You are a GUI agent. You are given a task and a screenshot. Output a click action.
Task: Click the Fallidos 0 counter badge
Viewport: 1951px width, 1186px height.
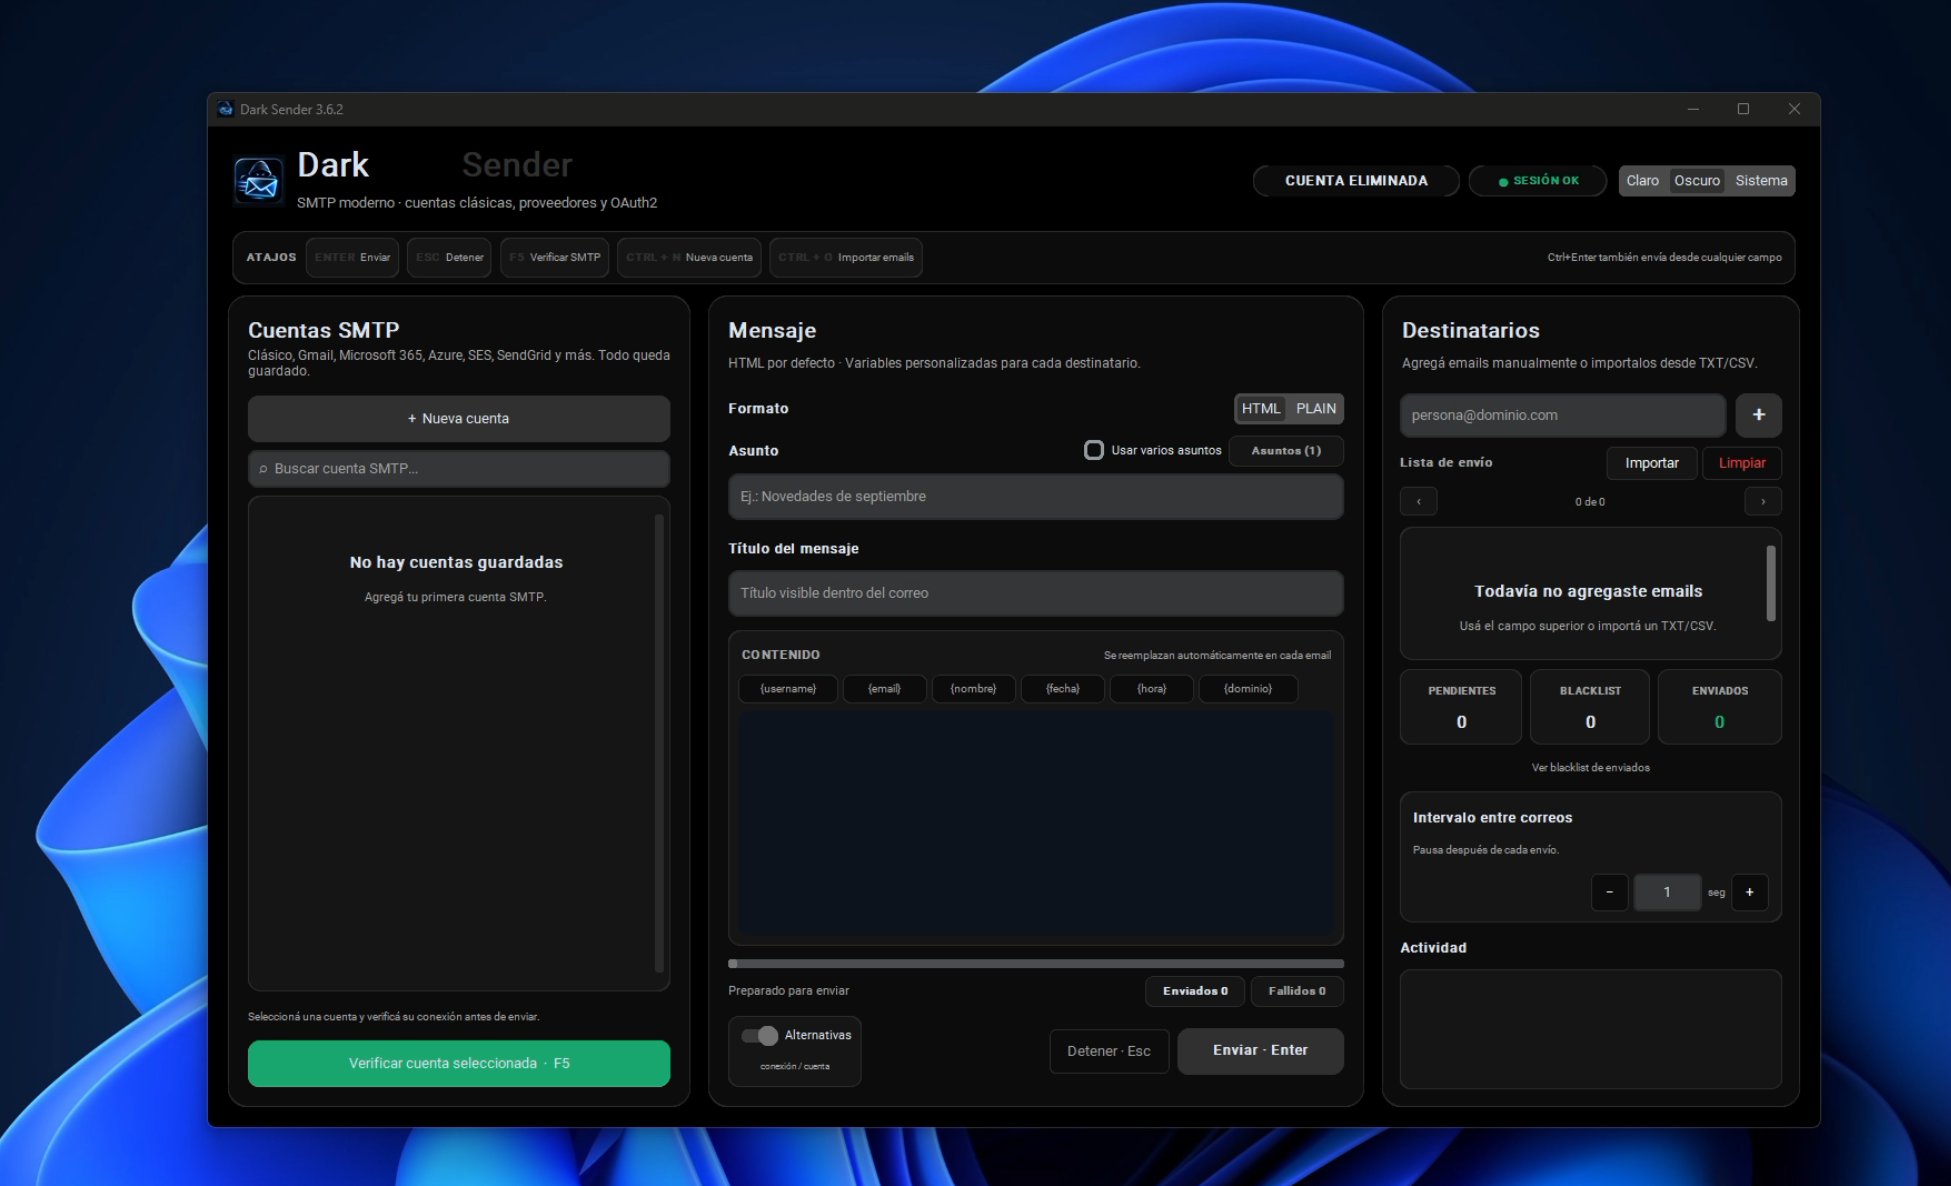coord(1297,991)
